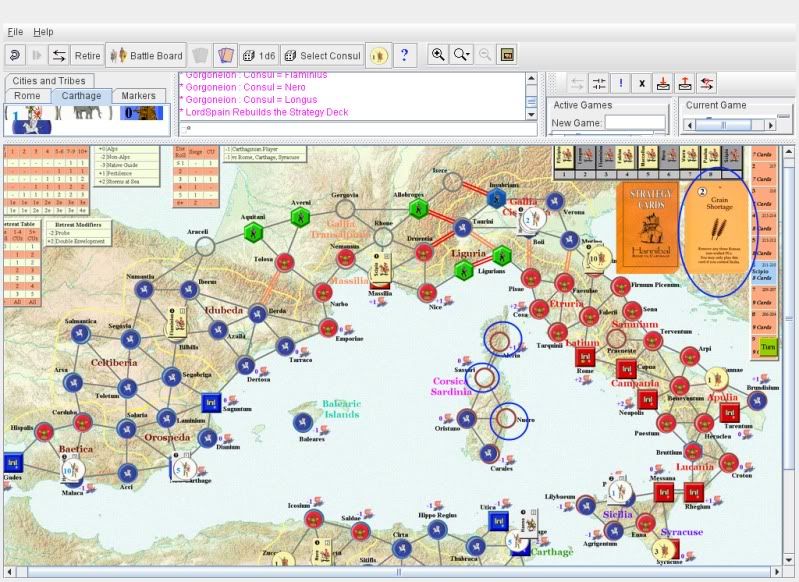
Task: Click the Select Consul button
Action: click(322, 55)
